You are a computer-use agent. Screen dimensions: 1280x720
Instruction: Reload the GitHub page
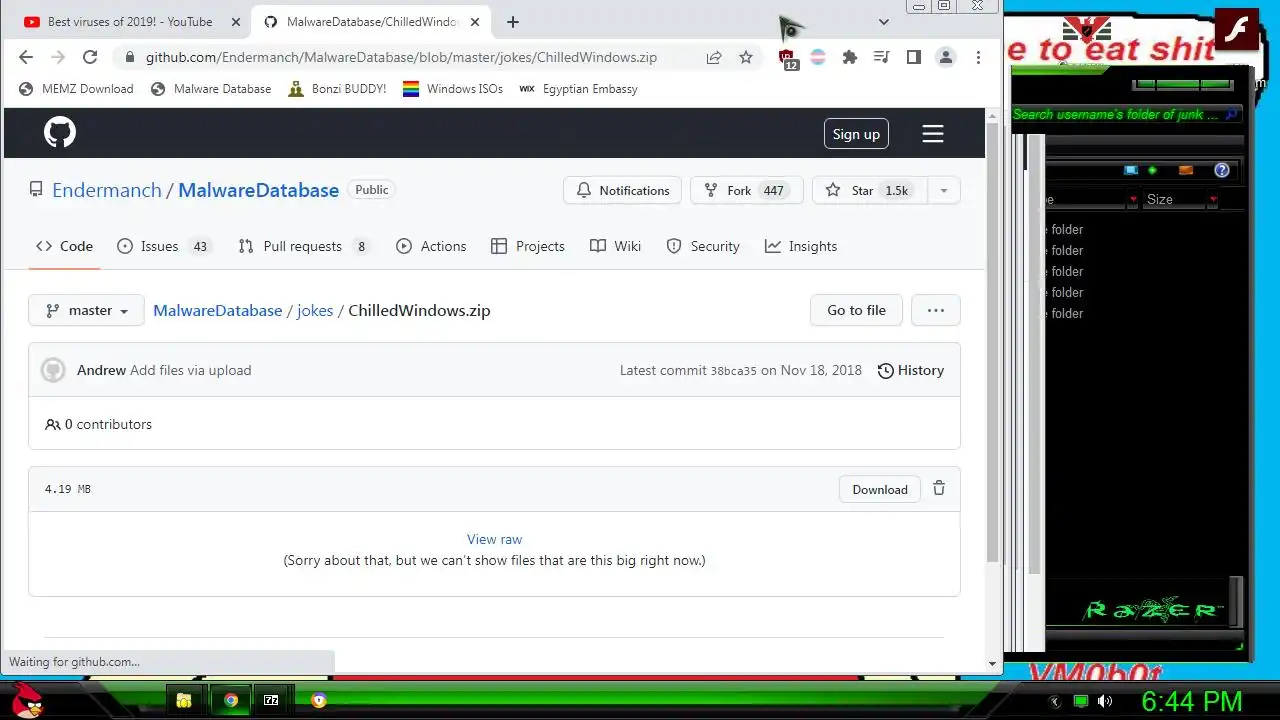pos(90,58)
